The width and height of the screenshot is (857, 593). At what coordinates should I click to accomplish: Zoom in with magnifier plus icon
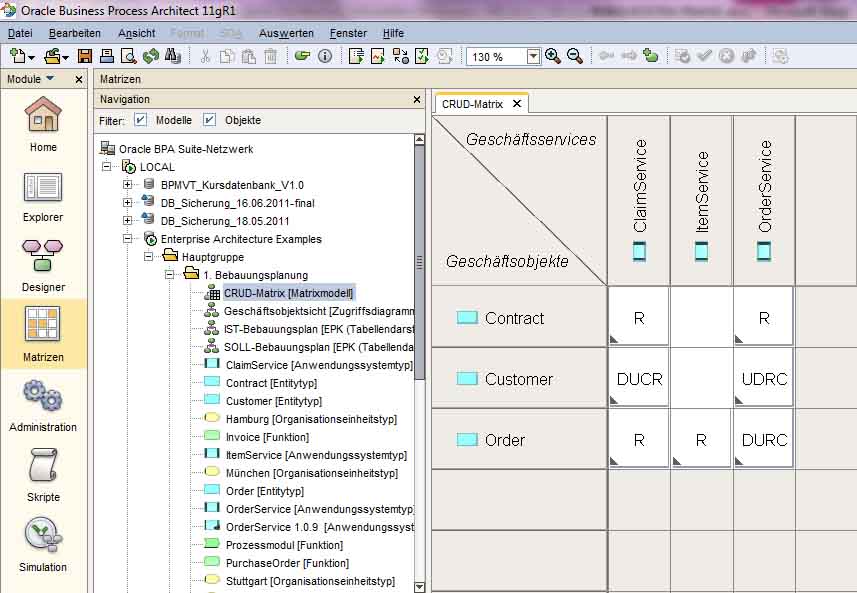tap(553, 56)
